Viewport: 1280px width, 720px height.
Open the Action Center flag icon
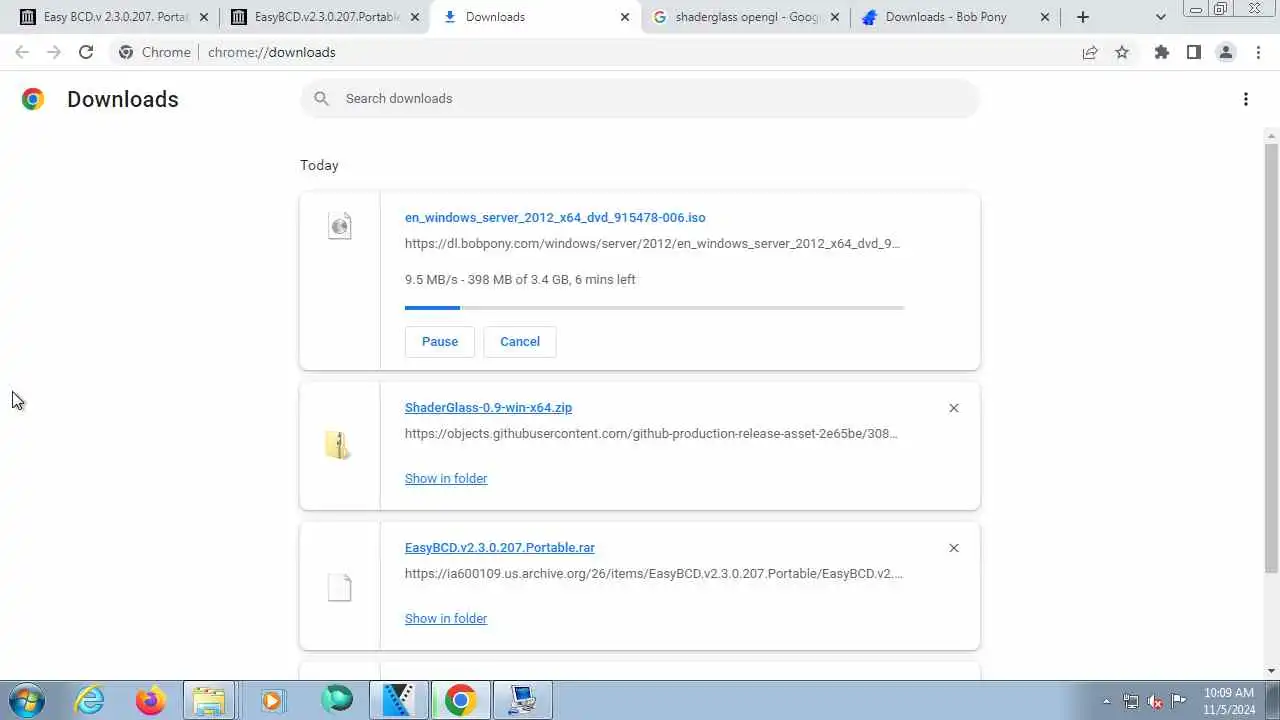pyautogui.click(x=1179, y=701)
